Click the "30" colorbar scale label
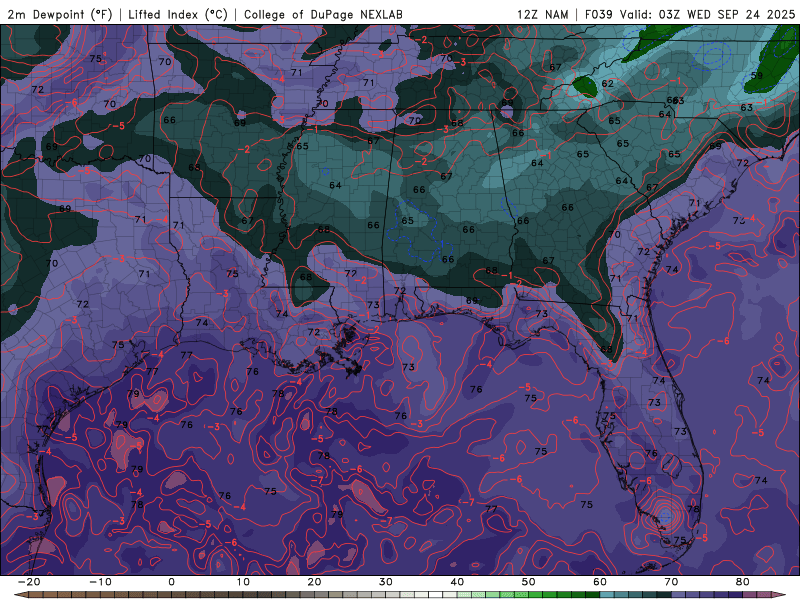Screen dimensions: 800x600 (386, 582)
